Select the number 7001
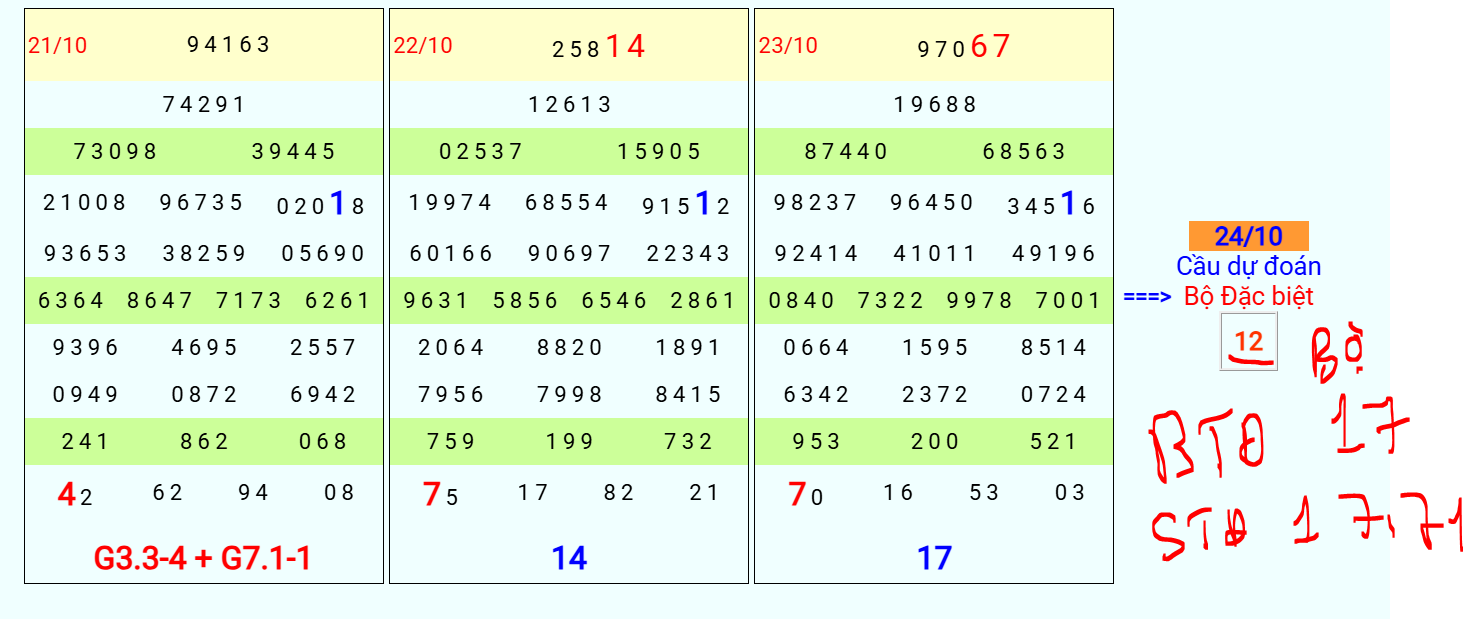The height and width of the screenshot is (619, 1463). 1068,300
